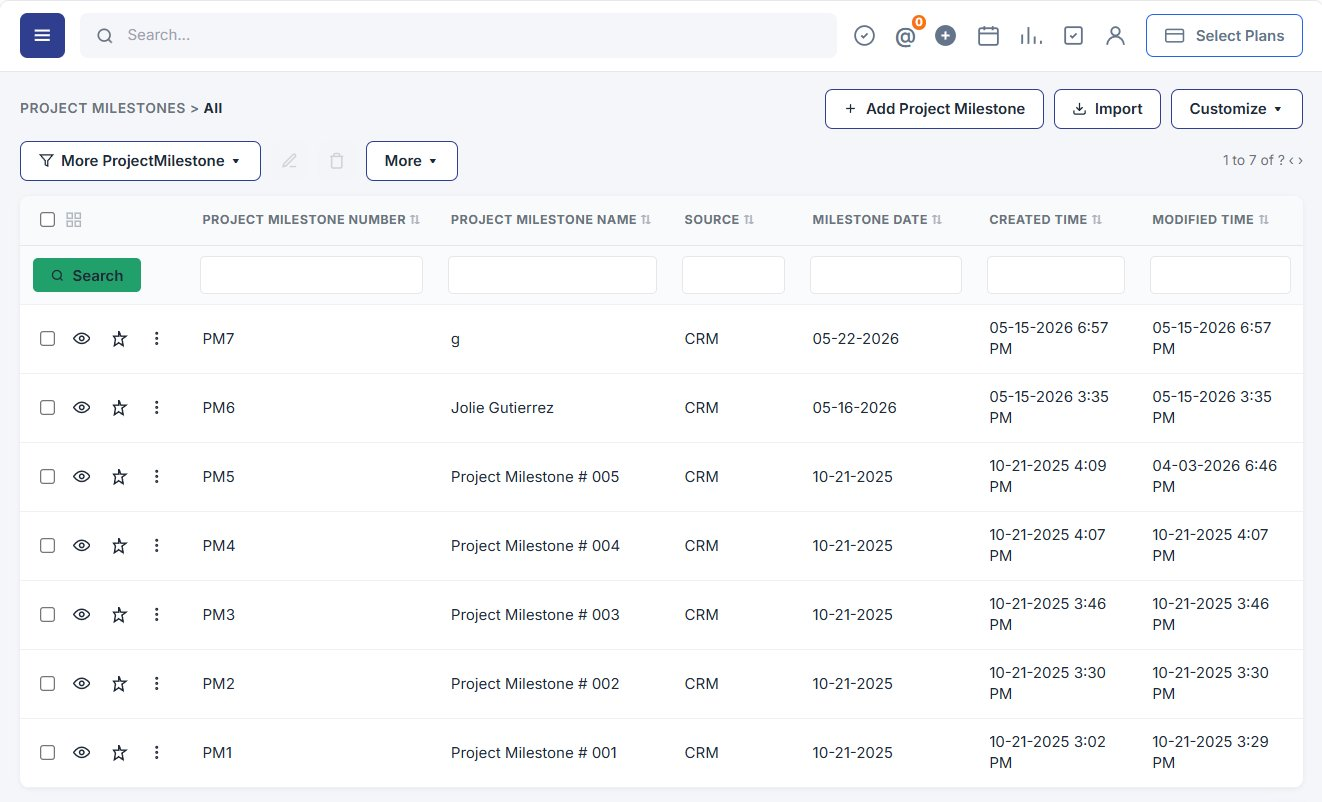Sort by Project Milestone Number column

click(415, 220)
